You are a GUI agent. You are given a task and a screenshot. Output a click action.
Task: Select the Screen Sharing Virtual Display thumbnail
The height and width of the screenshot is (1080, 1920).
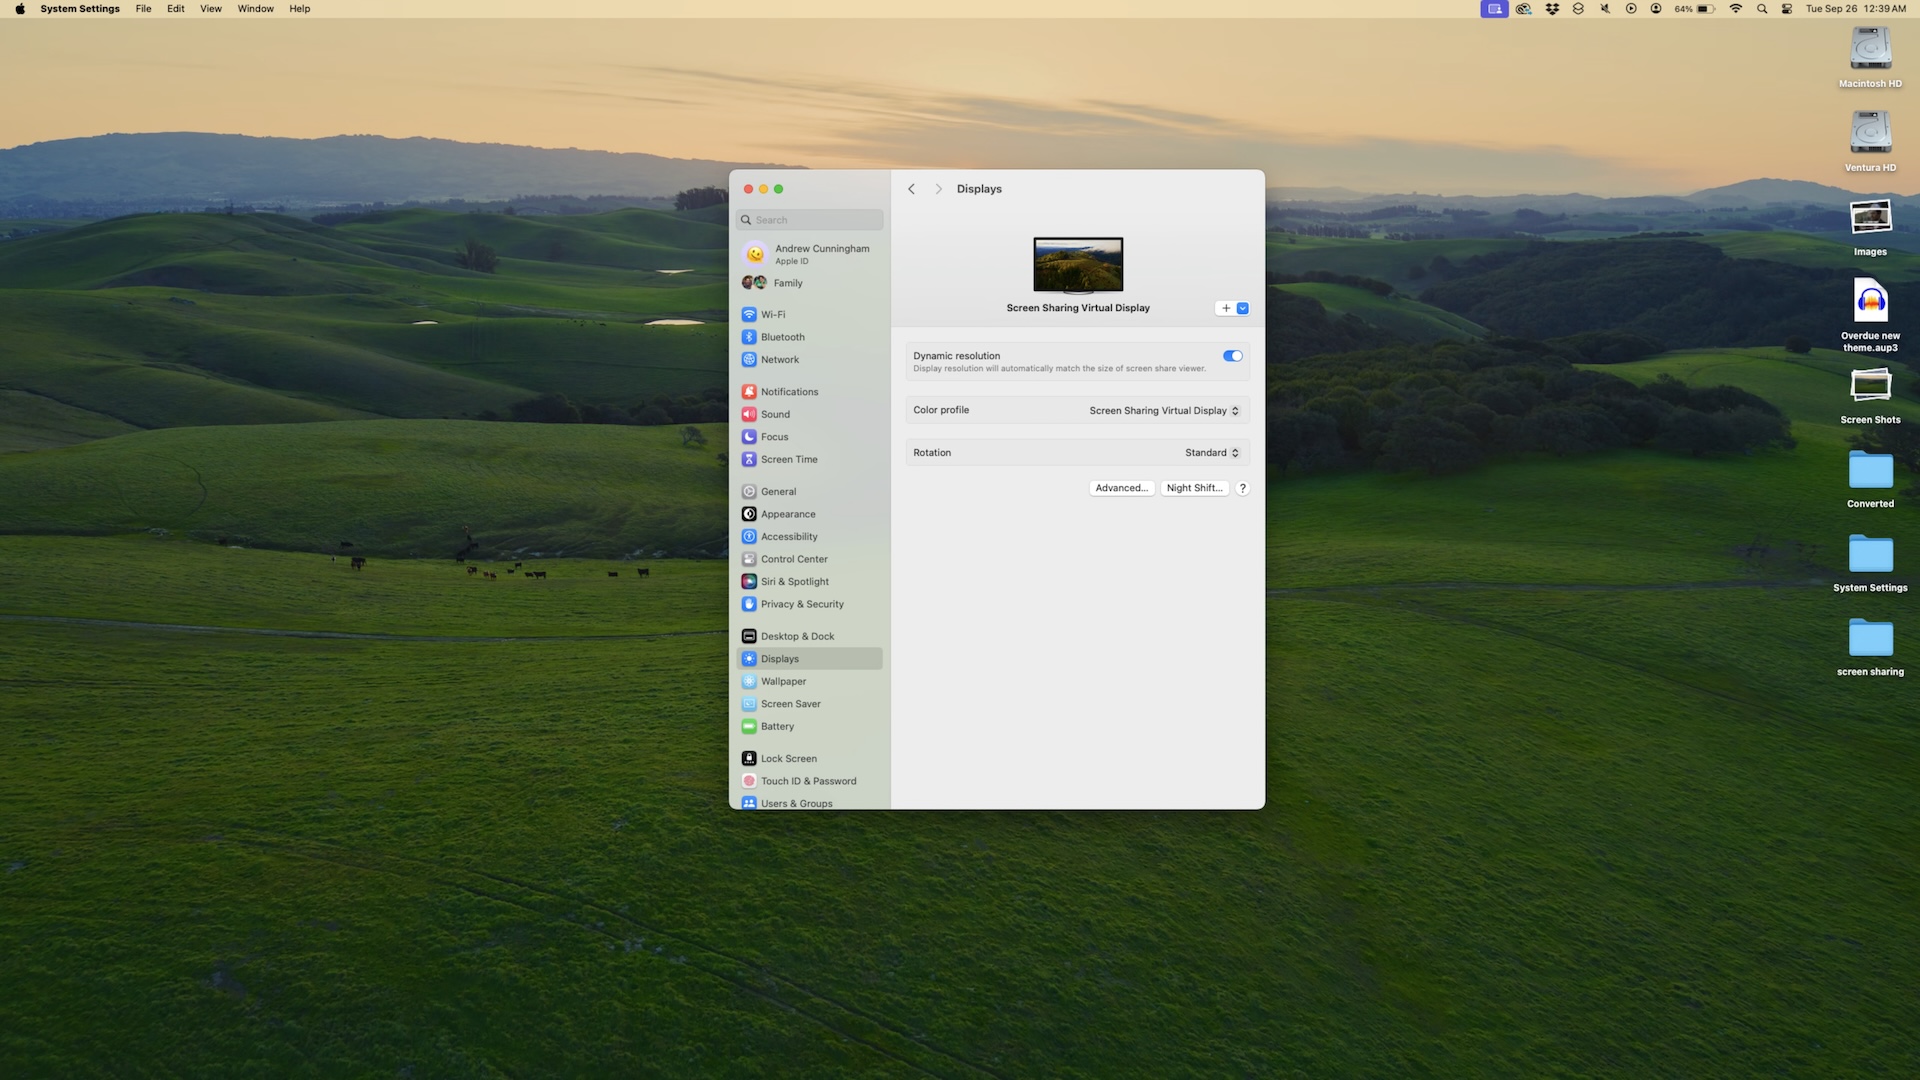click(1078, 265)
